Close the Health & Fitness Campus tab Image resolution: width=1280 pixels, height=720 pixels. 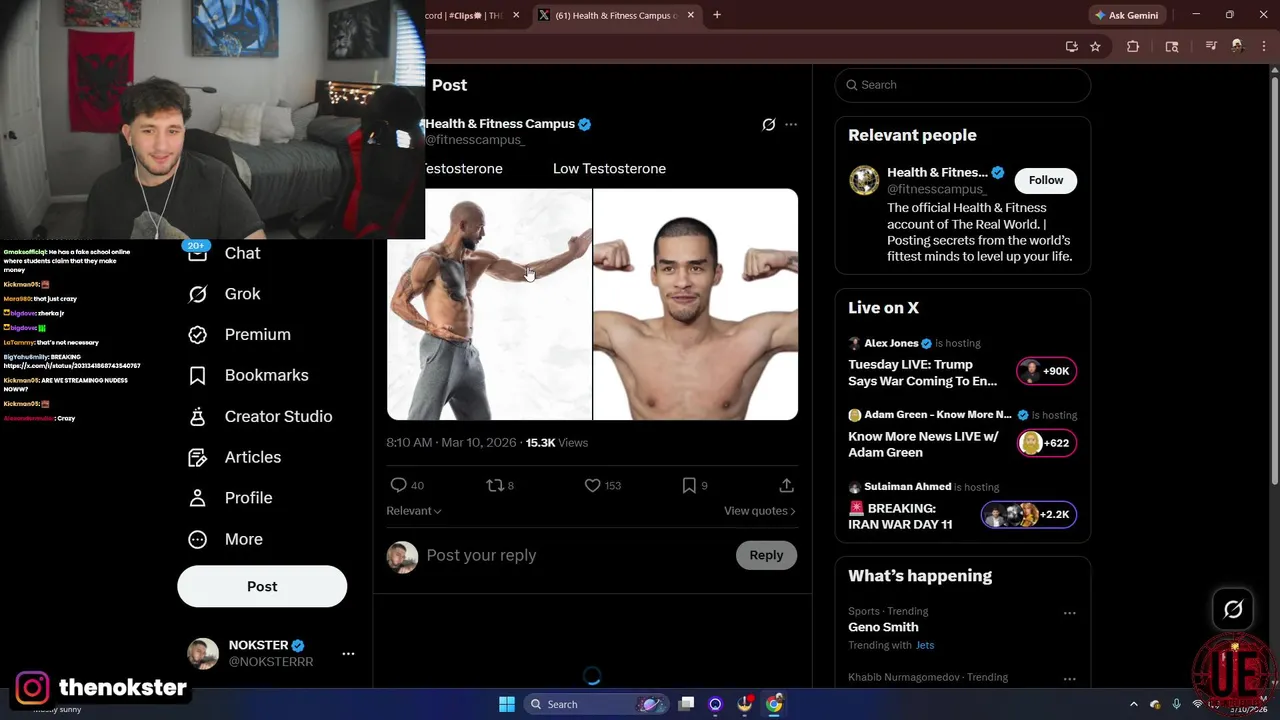tap(690, 15)
